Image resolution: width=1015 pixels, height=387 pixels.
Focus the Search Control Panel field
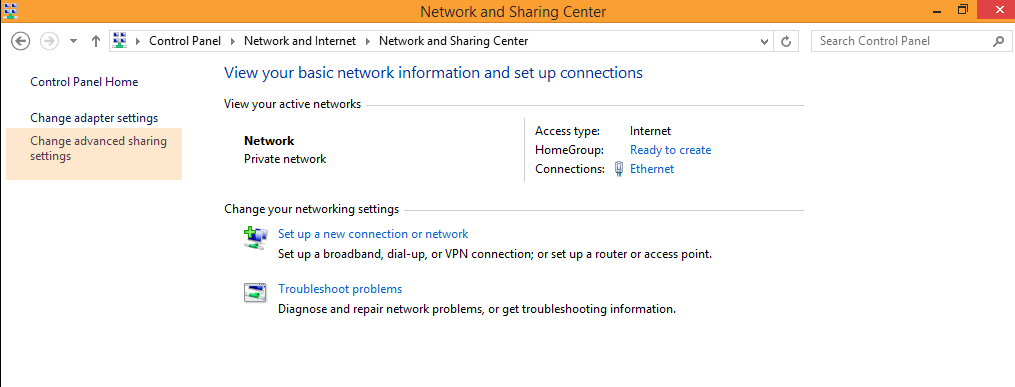[x=903, y=41]
